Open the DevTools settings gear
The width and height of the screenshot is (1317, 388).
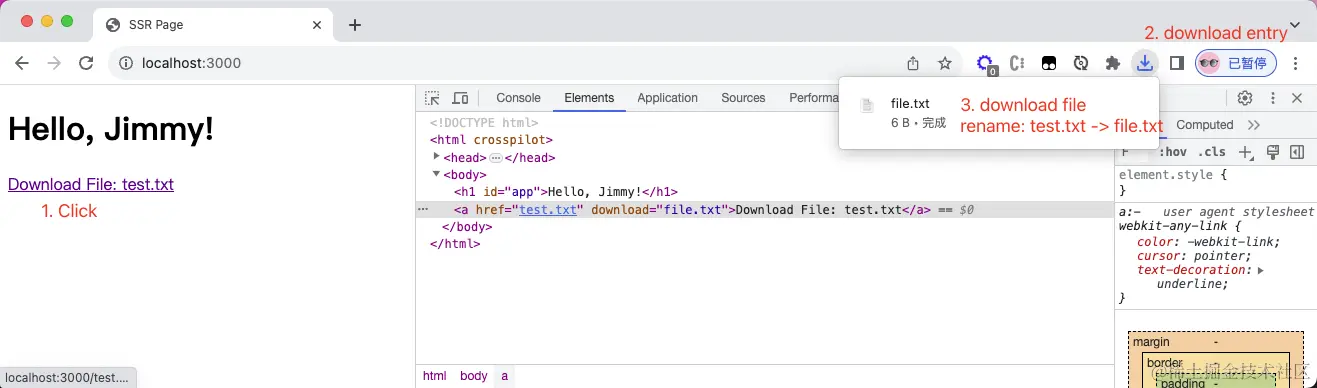tap(1245, 98)
